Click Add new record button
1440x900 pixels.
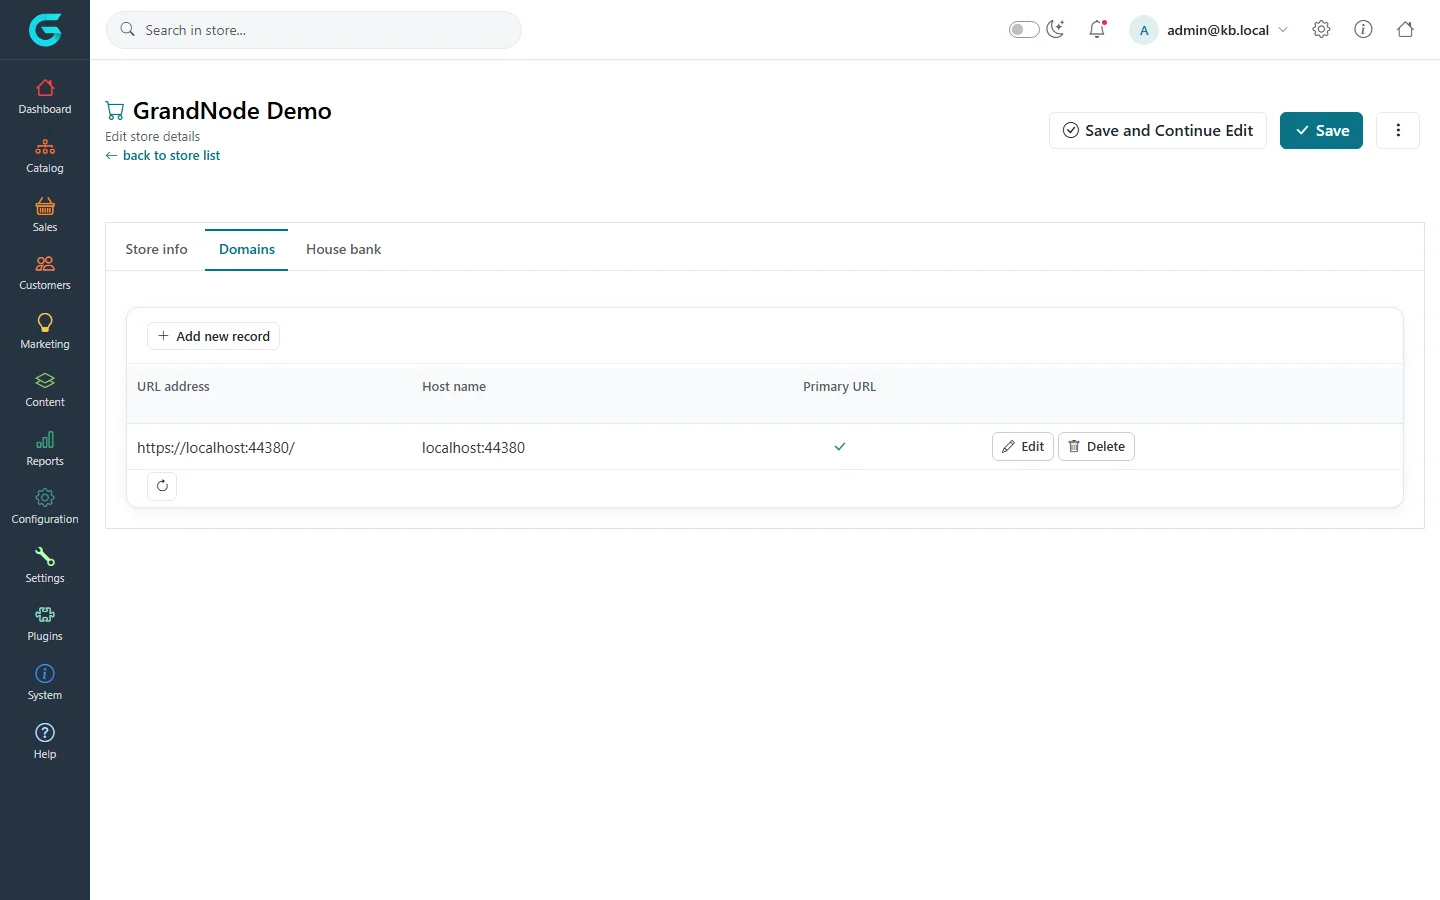click(214, 336)
